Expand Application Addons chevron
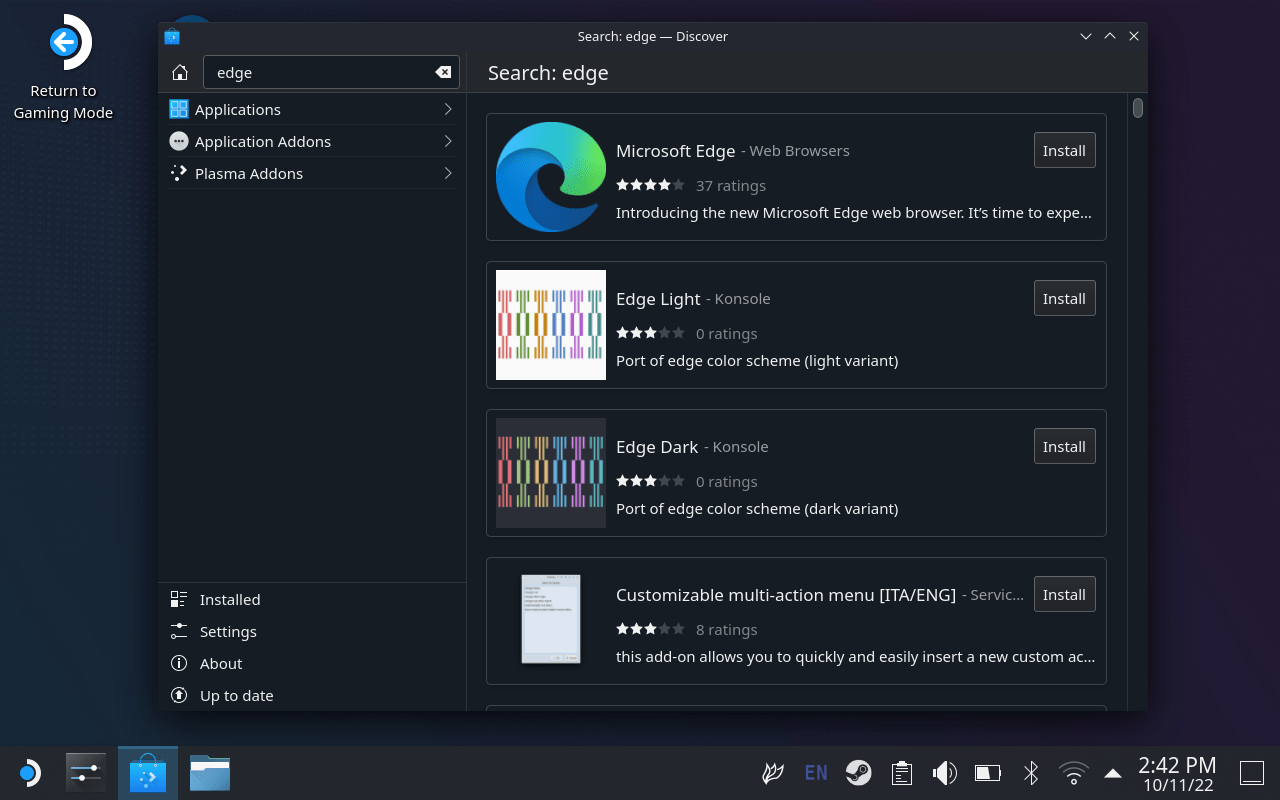Image resolution: width=1280 pixels, height=800 pixels. coord(448,141)
